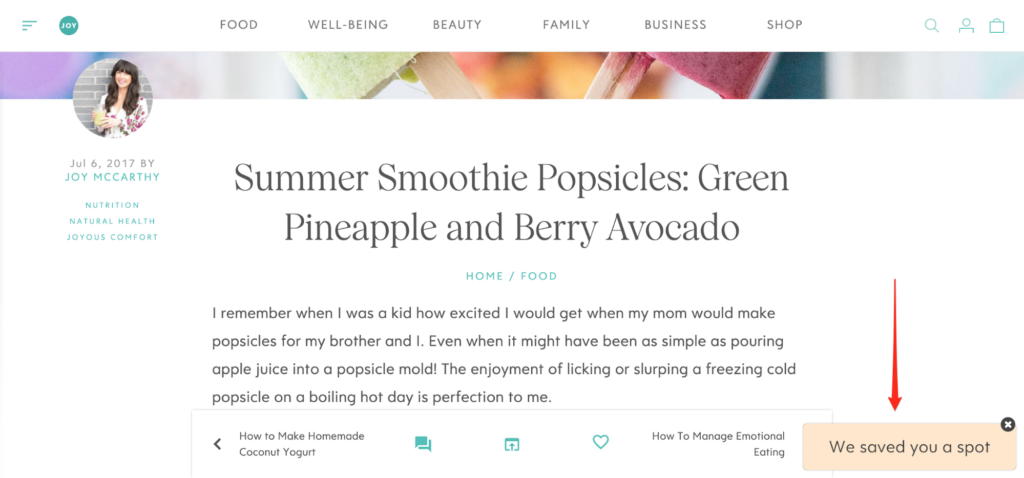Click the comments speech bubble icon
The width and height of the screenshot is (1024, 478).
coord(423,444)
